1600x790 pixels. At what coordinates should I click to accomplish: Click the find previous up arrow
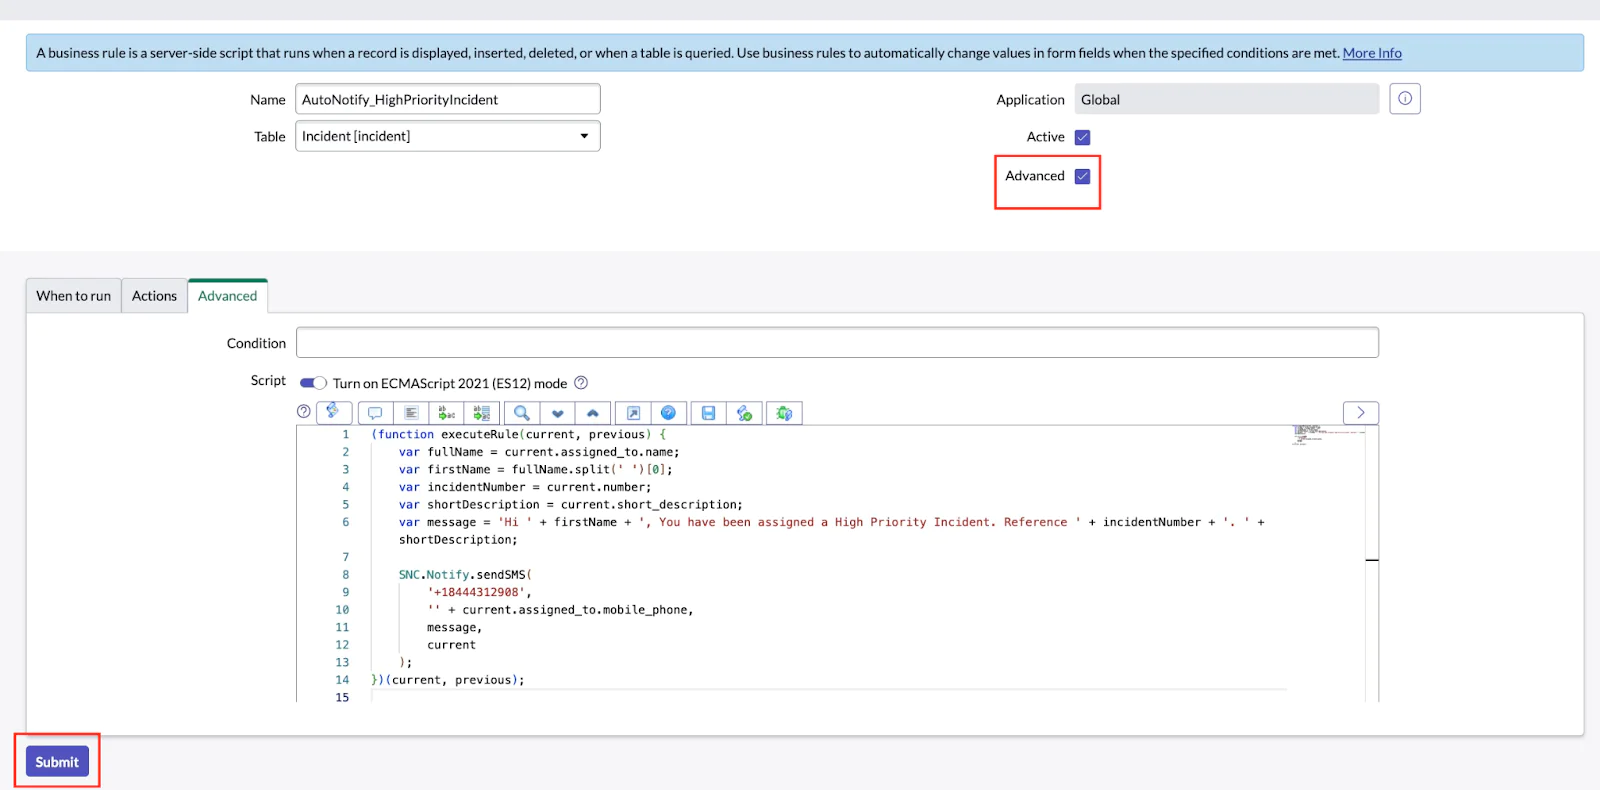click(593, 413)
